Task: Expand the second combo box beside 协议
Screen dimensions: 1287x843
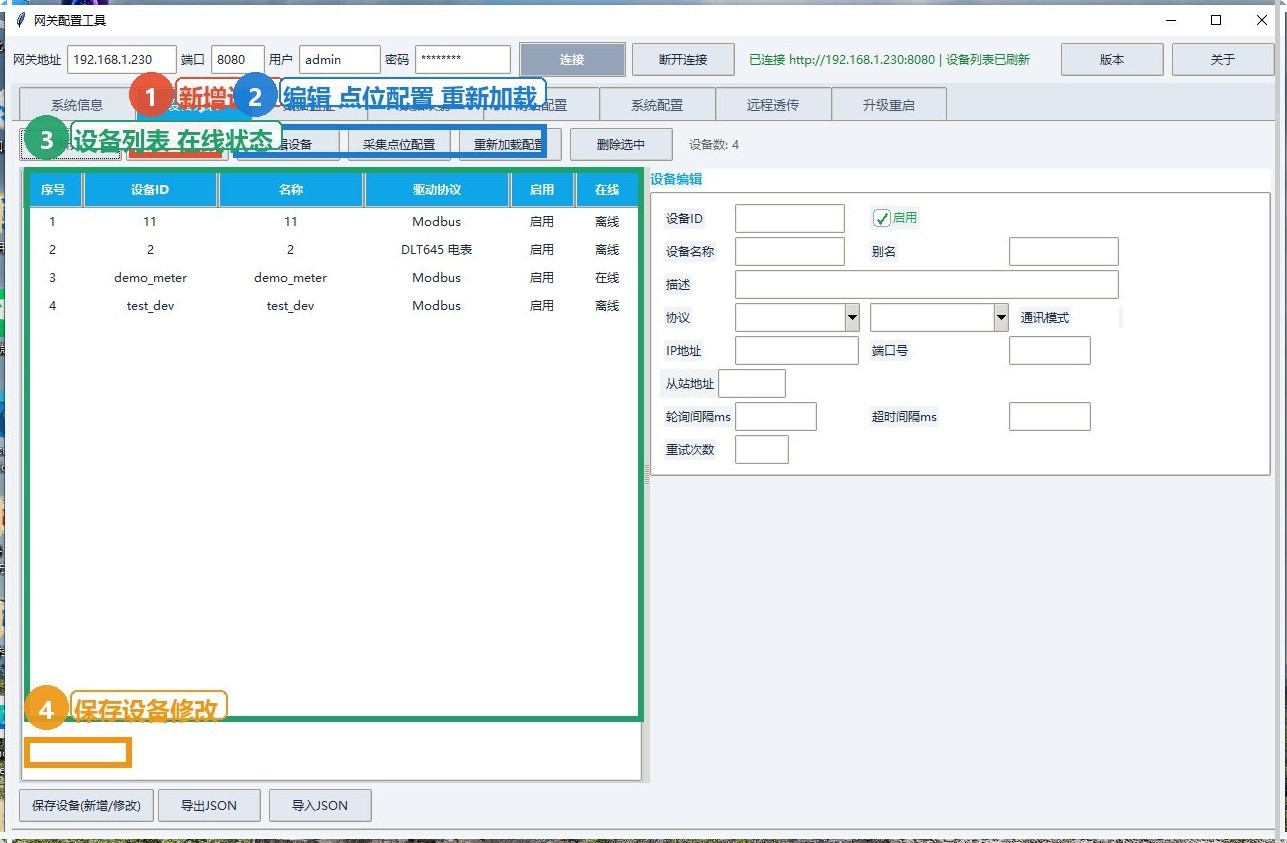Action: pyautogui.click(x=1001, y=318)
